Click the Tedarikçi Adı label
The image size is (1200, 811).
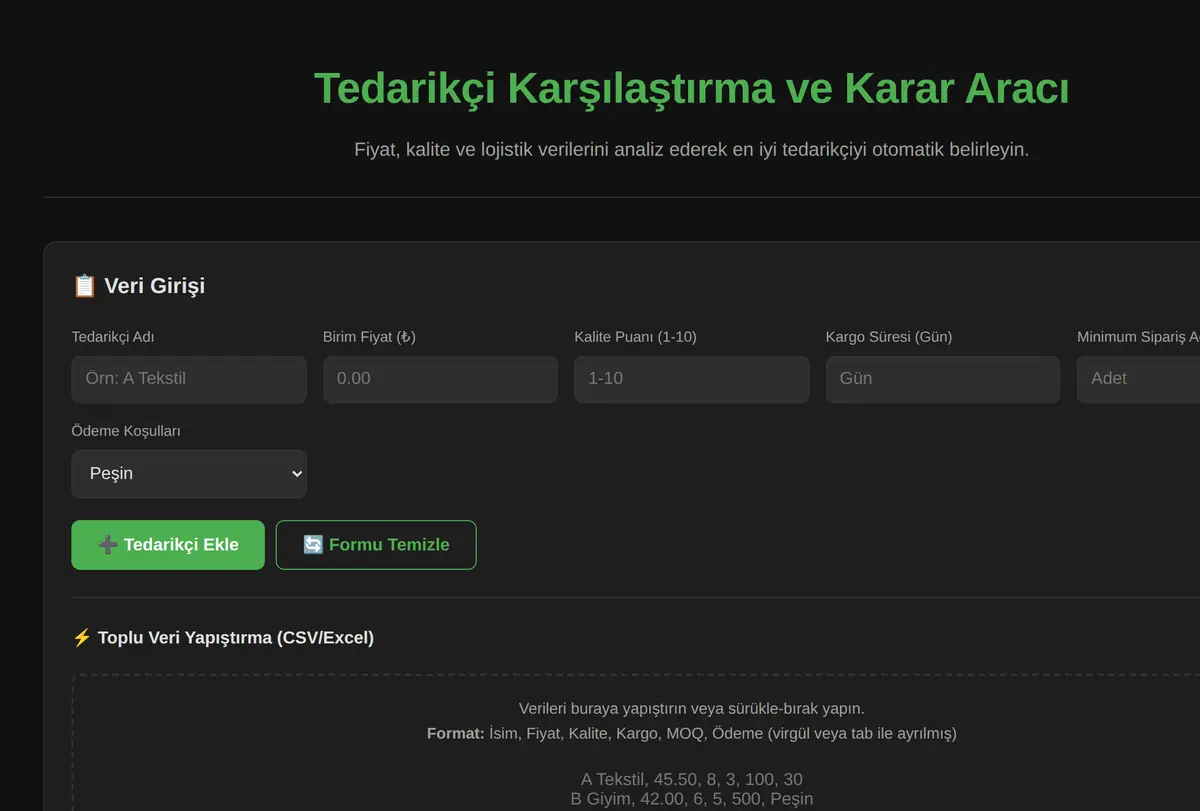point(113,337)
